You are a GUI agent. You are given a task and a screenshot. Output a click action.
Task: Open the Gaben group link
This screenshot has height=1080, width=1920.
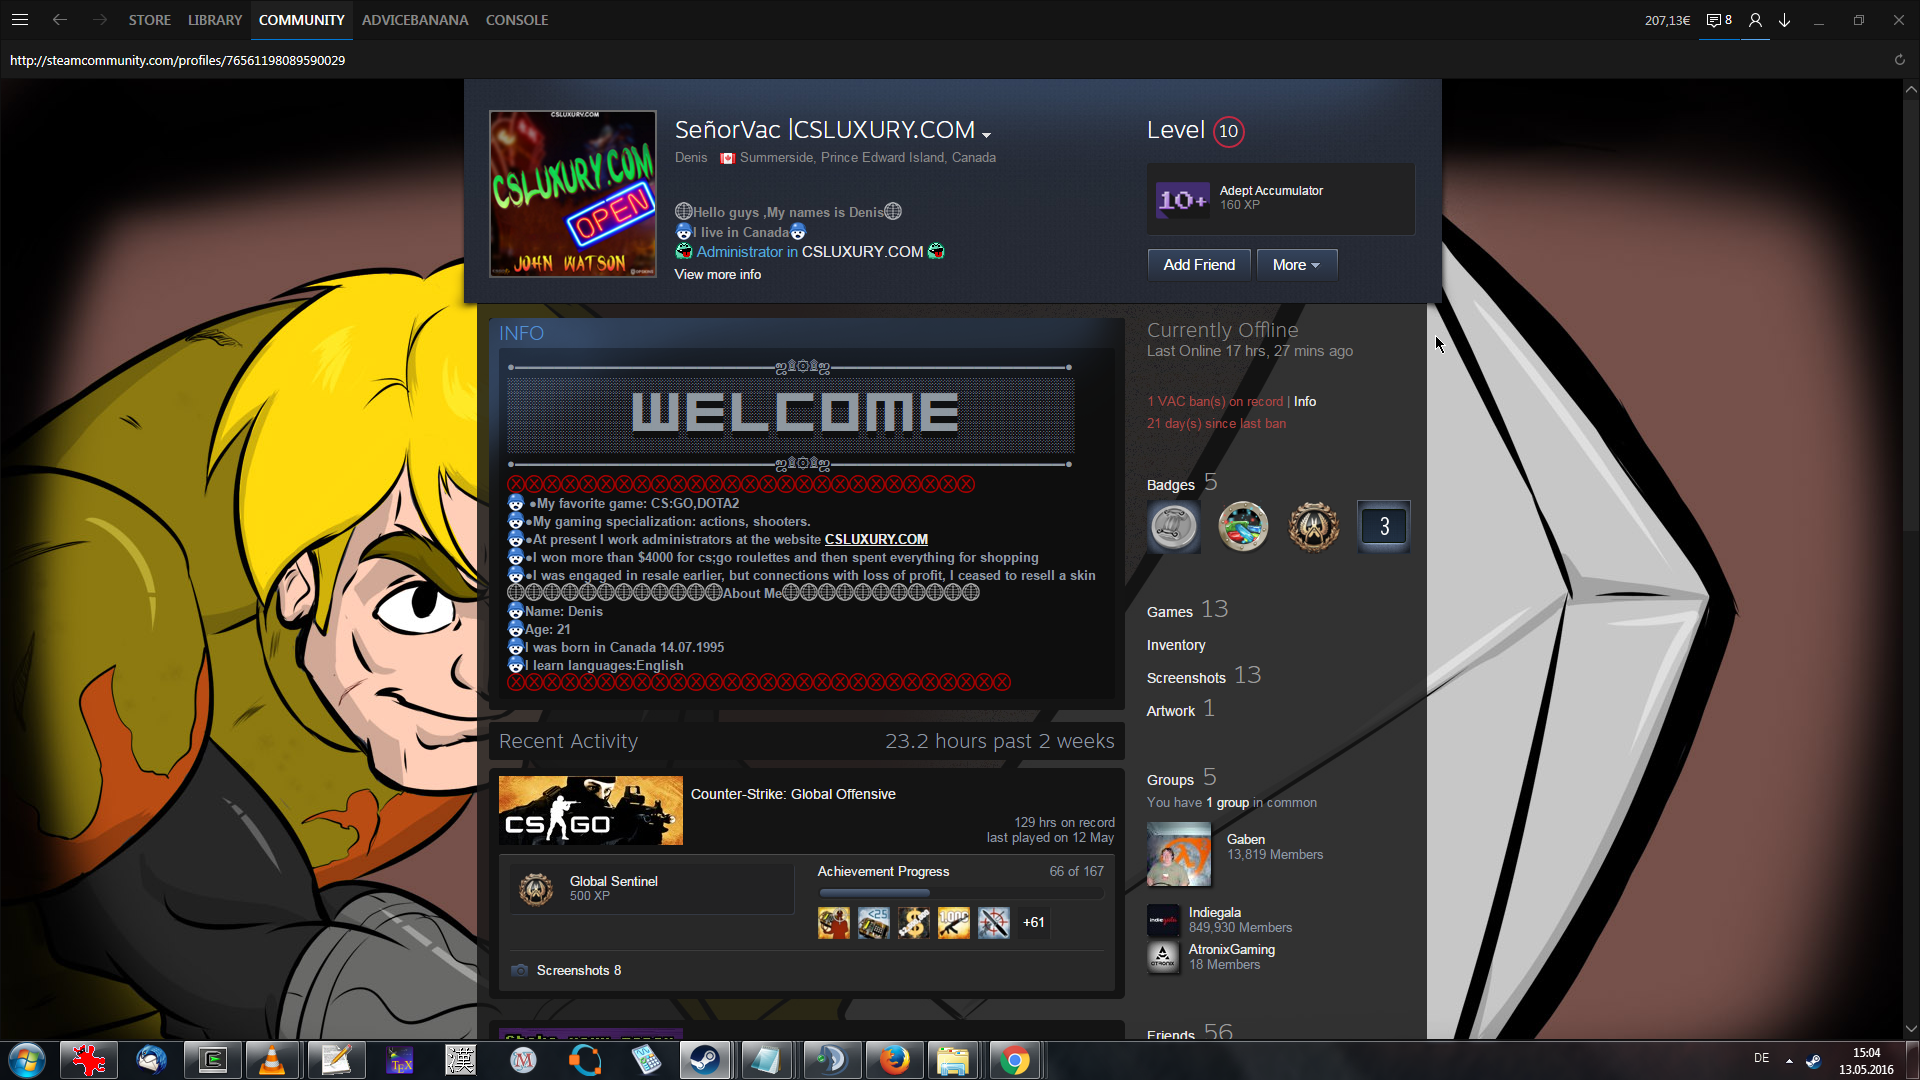tap(1245, 839)
